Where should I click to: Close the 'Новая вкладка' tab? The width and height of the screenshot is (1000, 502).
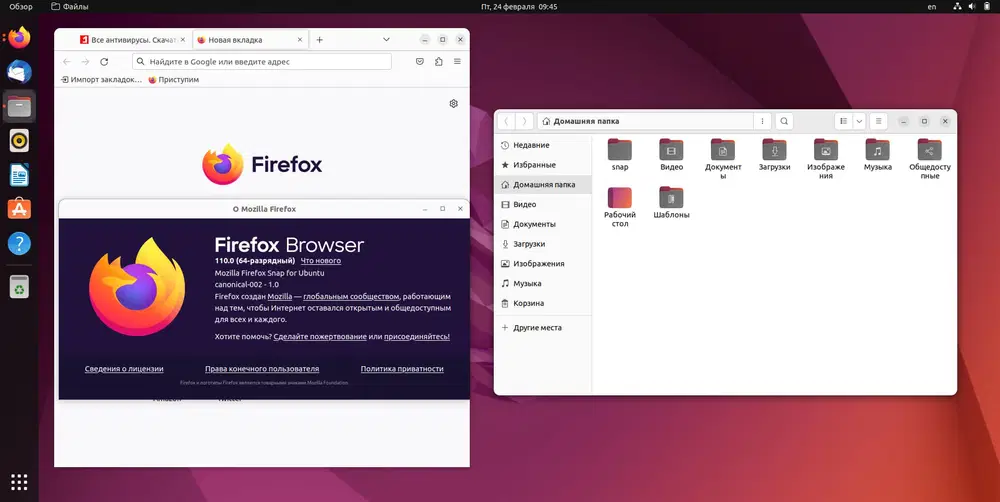[x=300, y=40]
